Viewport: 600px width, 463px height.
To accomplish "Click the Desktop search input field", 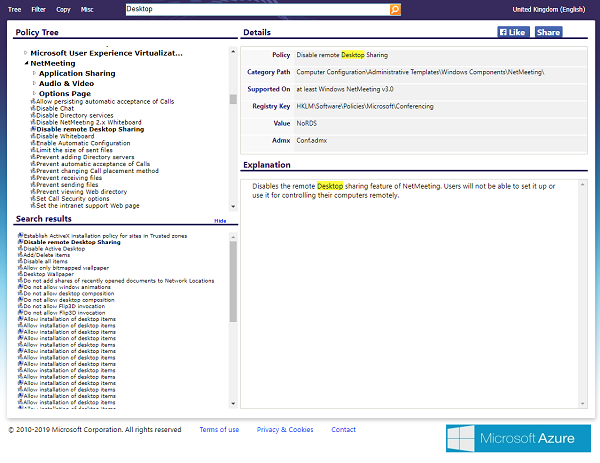I will tap(257, 9).
